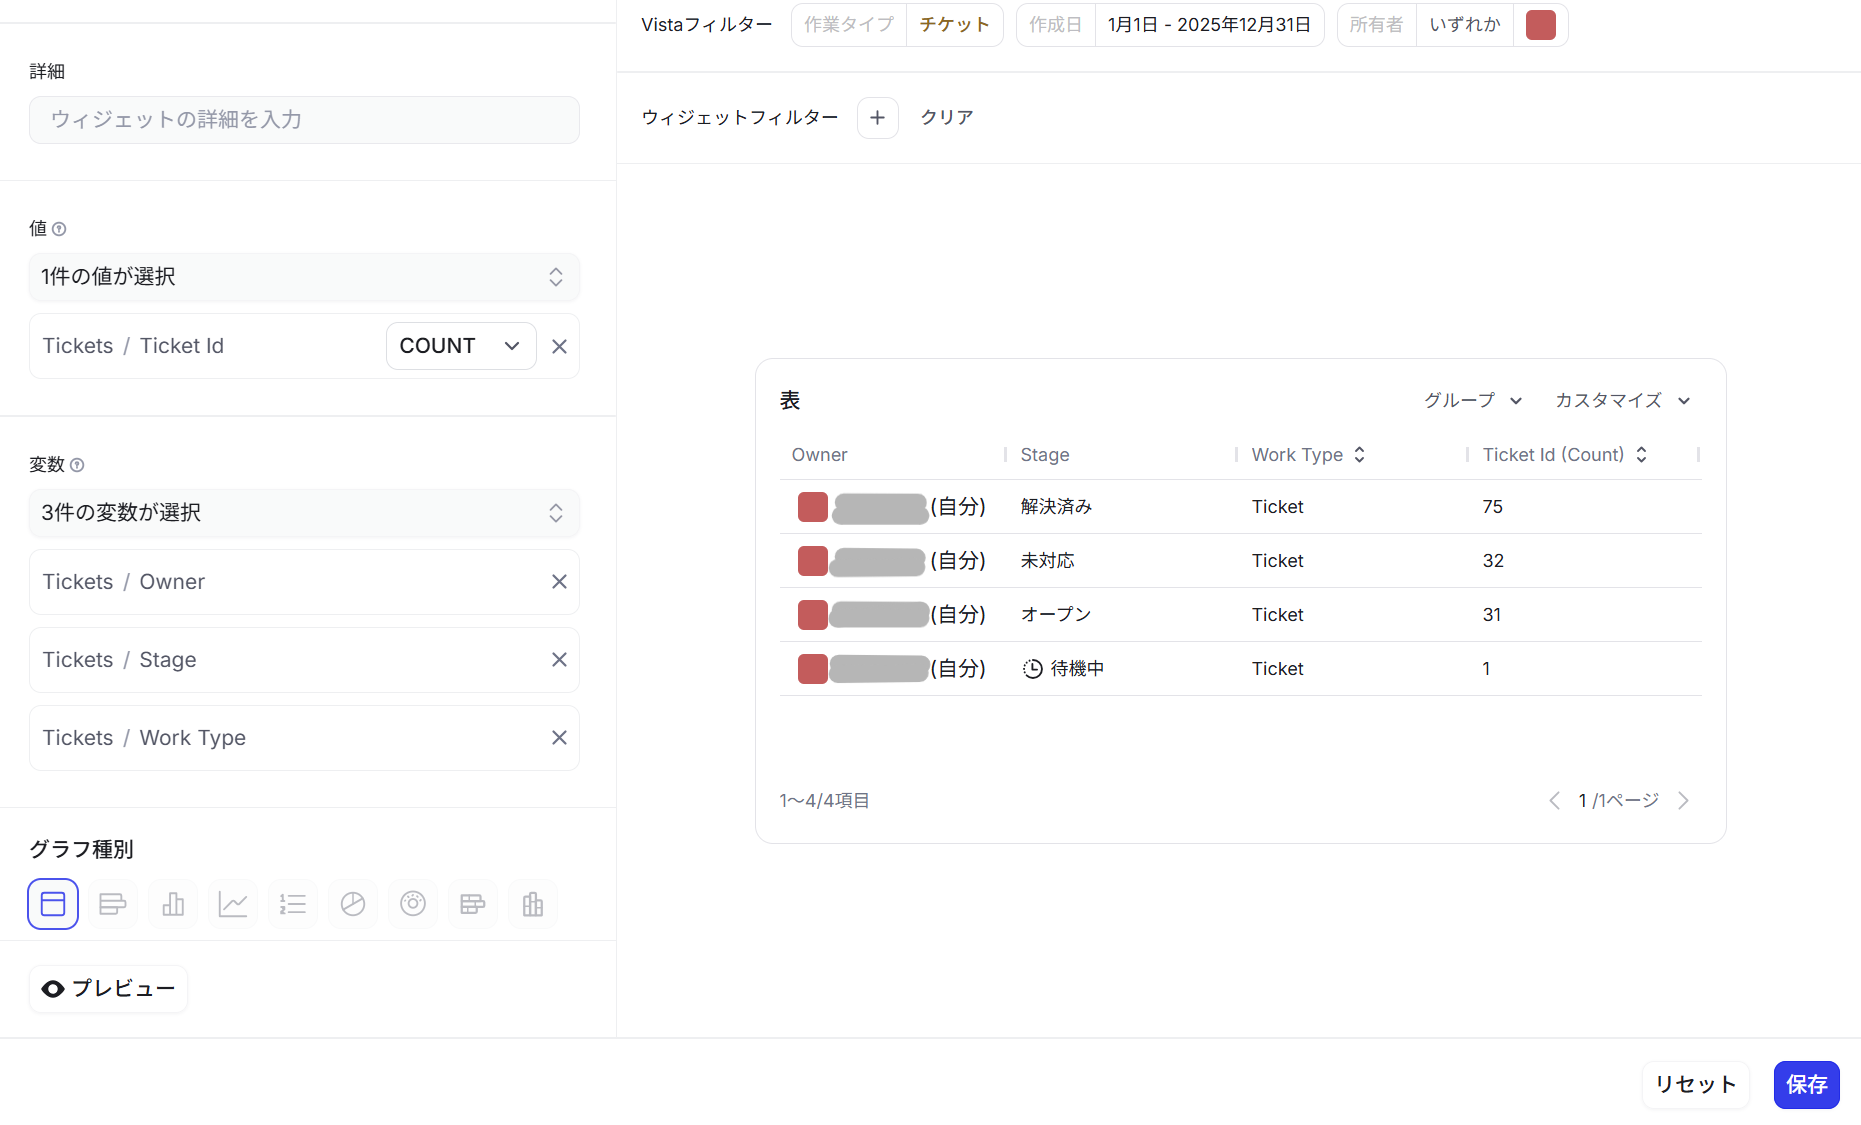Click the リセット button
This screenshot has width=1861, height=1125.
(1696, 1084)
